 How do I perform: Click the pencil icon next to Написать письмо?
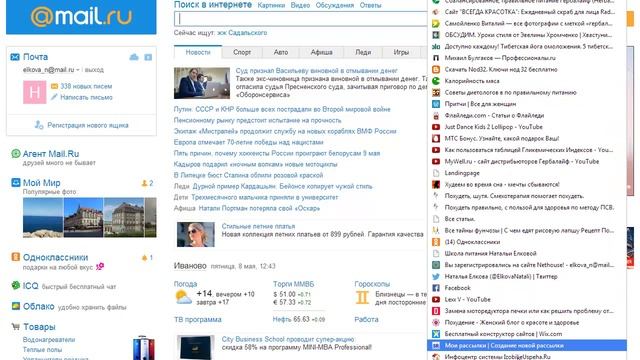coord(54,97)
